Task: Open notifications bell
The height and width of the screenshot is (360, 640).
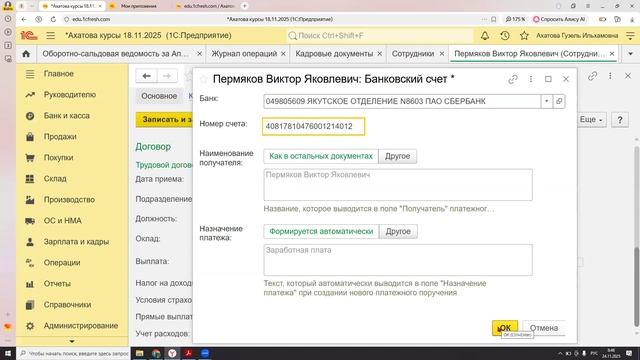Action: [485, 36]
